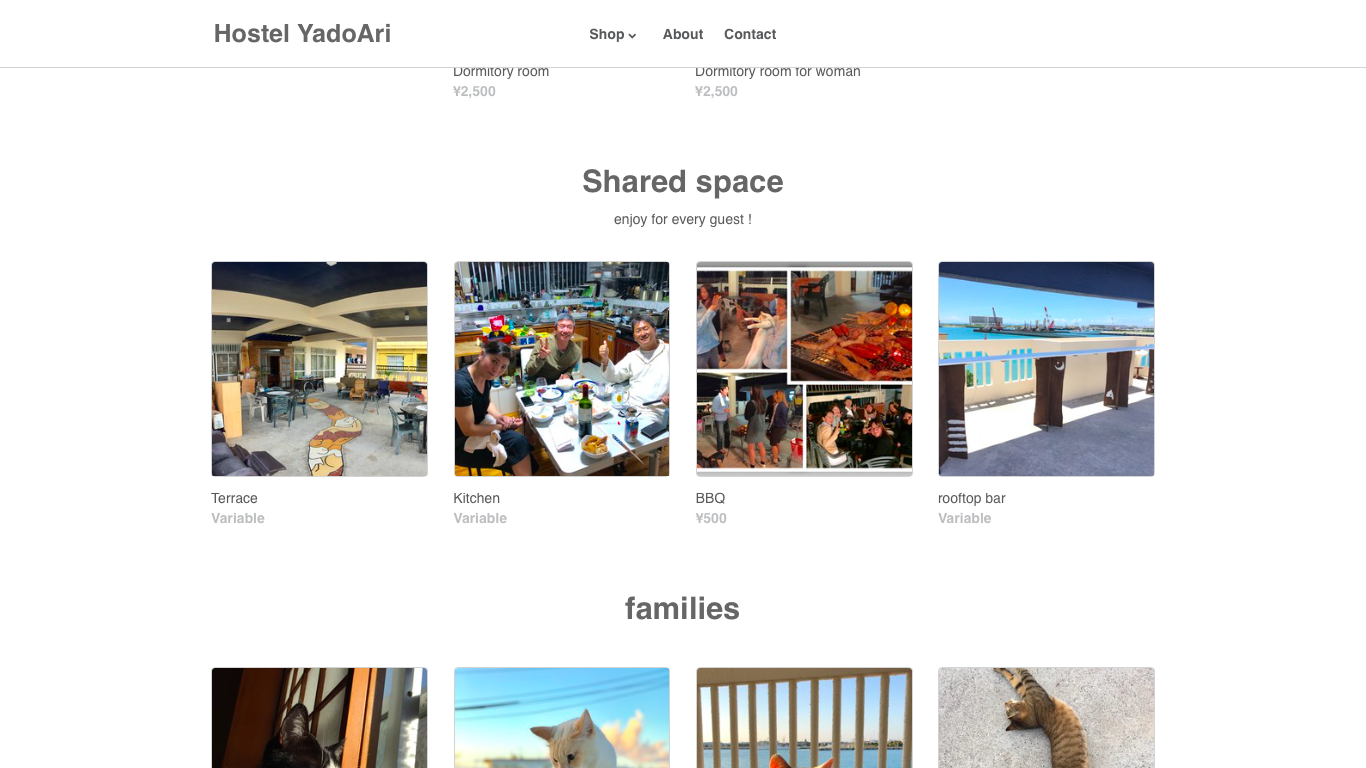Viewport: 1366px width, 768px height.
Task: Open the Terrace photo thumbnail
Action: coord(319,369)
